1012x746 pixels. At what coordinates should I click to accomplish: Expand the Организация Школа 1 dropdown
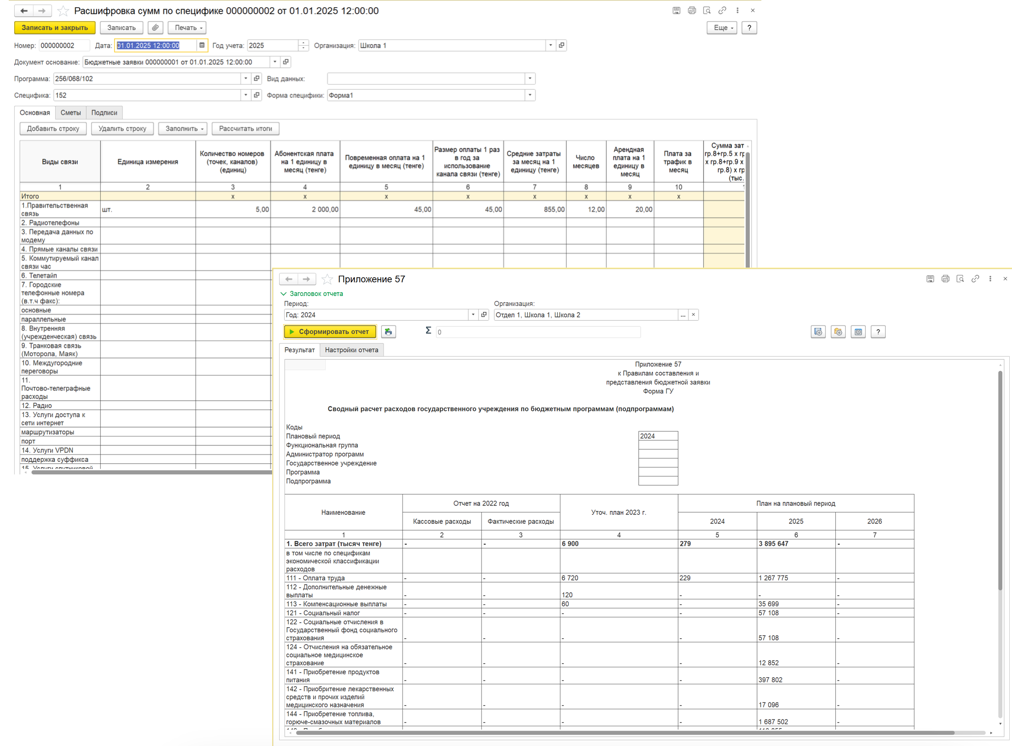(x=551, y=45)
